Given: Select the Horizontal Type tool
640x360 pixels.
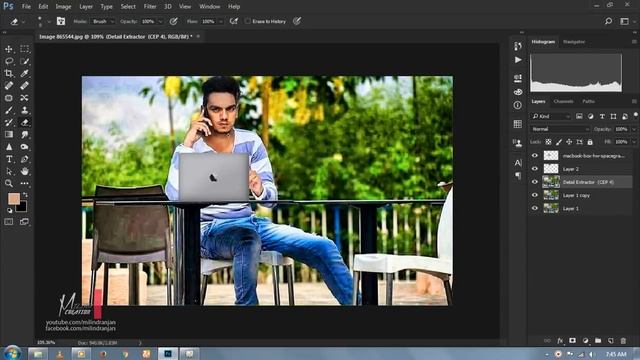Looking at the screenshot, I should 9,159.
